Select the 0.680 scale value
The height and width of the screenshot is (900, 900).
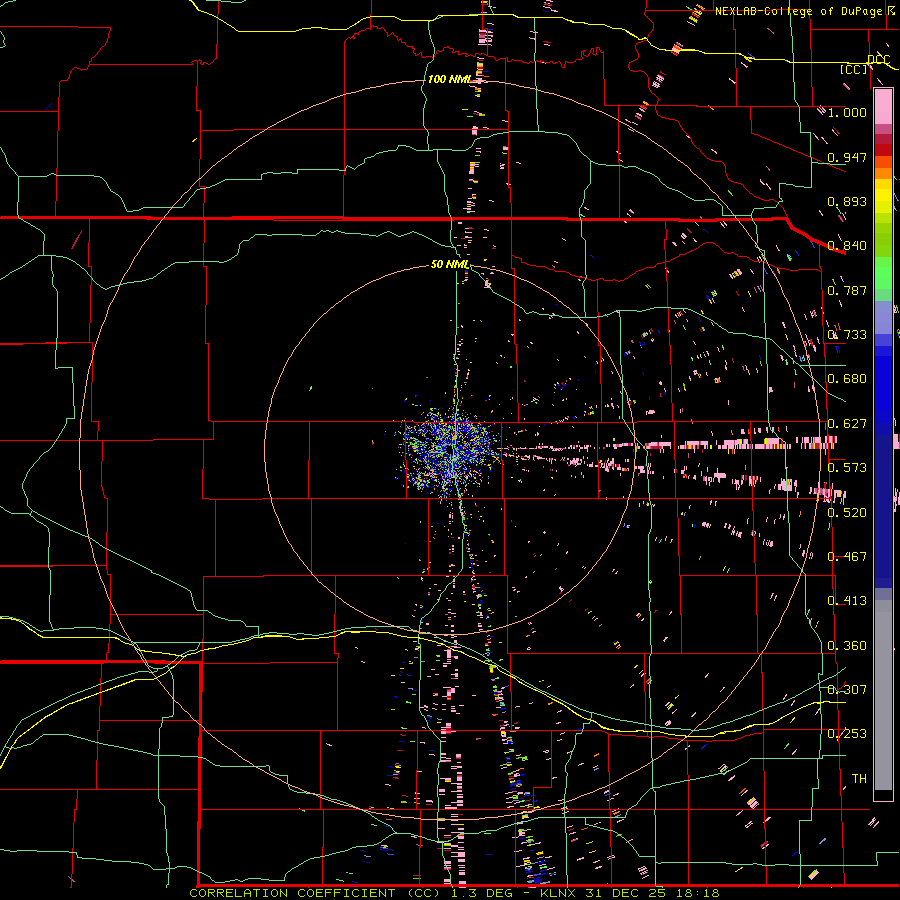click(x=847, y=379)
